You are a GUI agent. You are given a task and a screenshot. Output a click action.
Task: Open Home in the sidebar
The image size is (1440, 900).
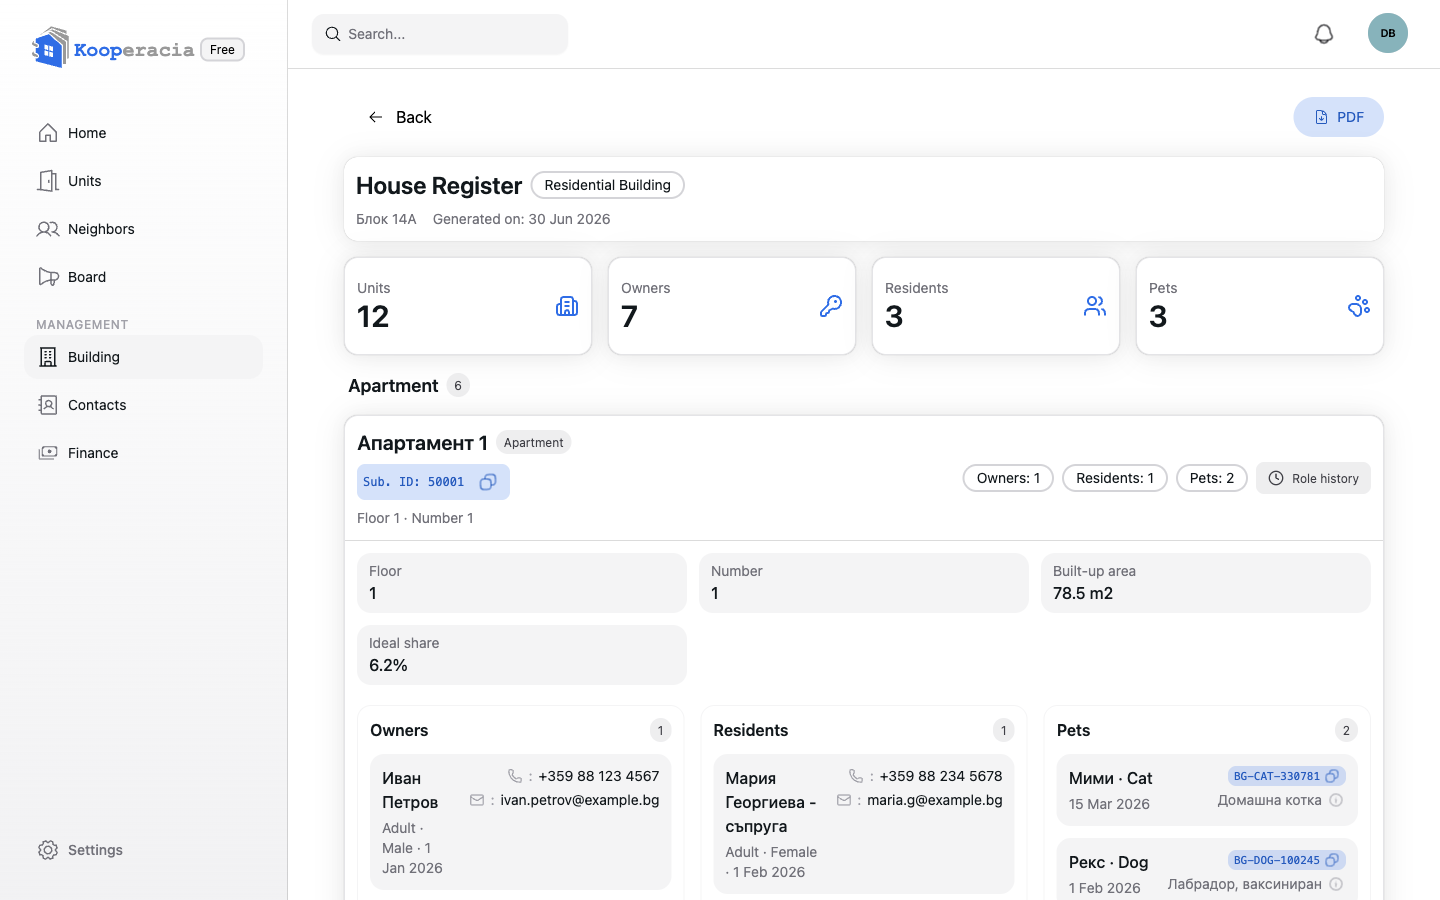[x=143, y=133]
